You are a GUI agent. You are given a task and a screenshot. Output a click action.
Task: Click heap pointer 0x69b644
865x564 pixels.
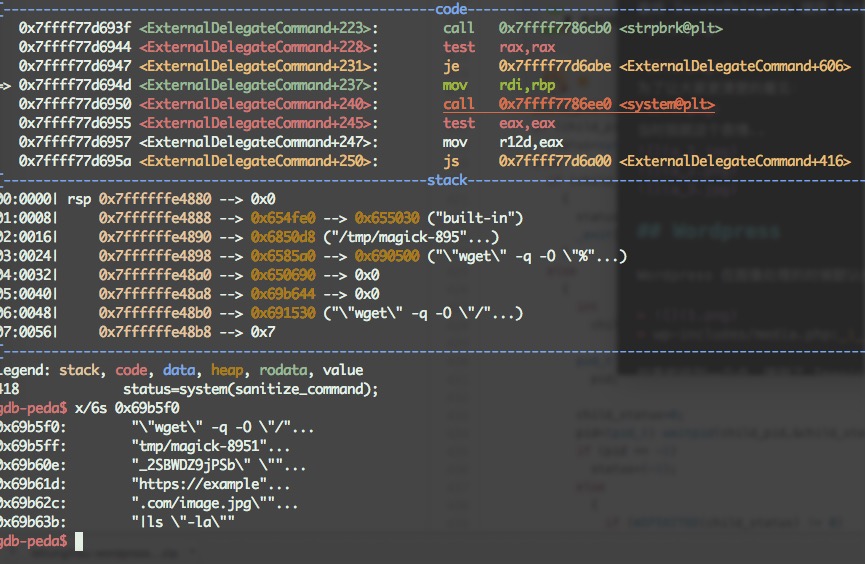pyautogui.click(x=283, y=294)
